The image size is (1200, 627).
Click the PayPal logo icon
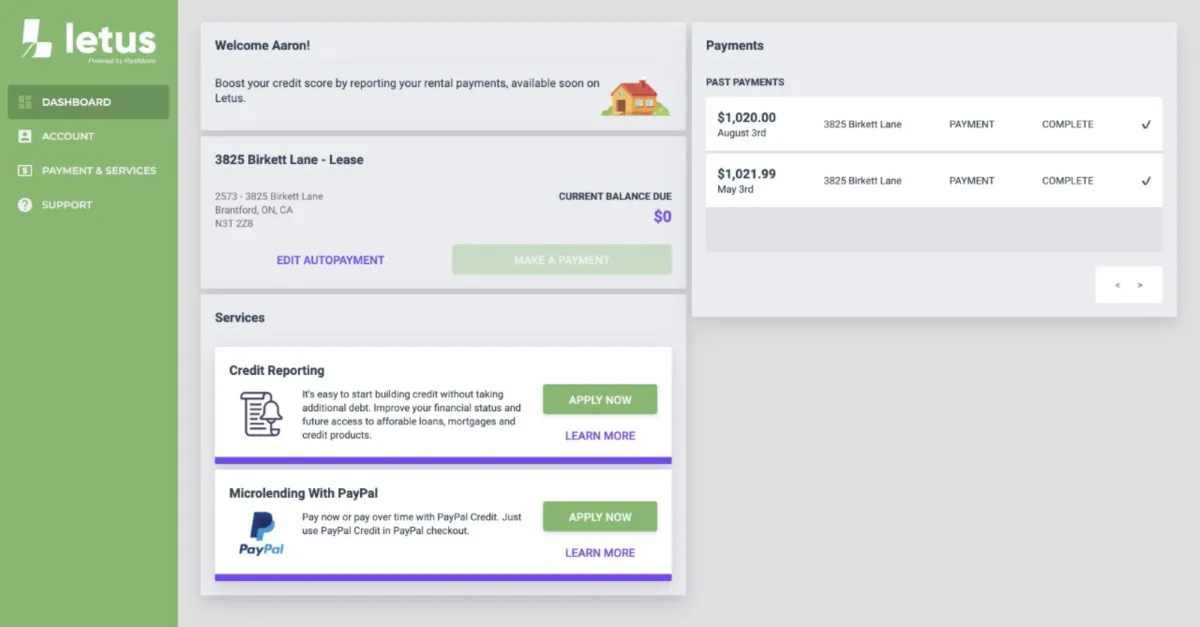261,533
